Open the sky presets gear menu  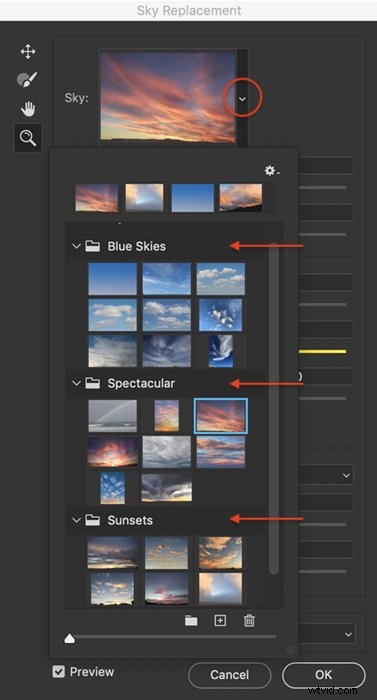tap(271, 171)
